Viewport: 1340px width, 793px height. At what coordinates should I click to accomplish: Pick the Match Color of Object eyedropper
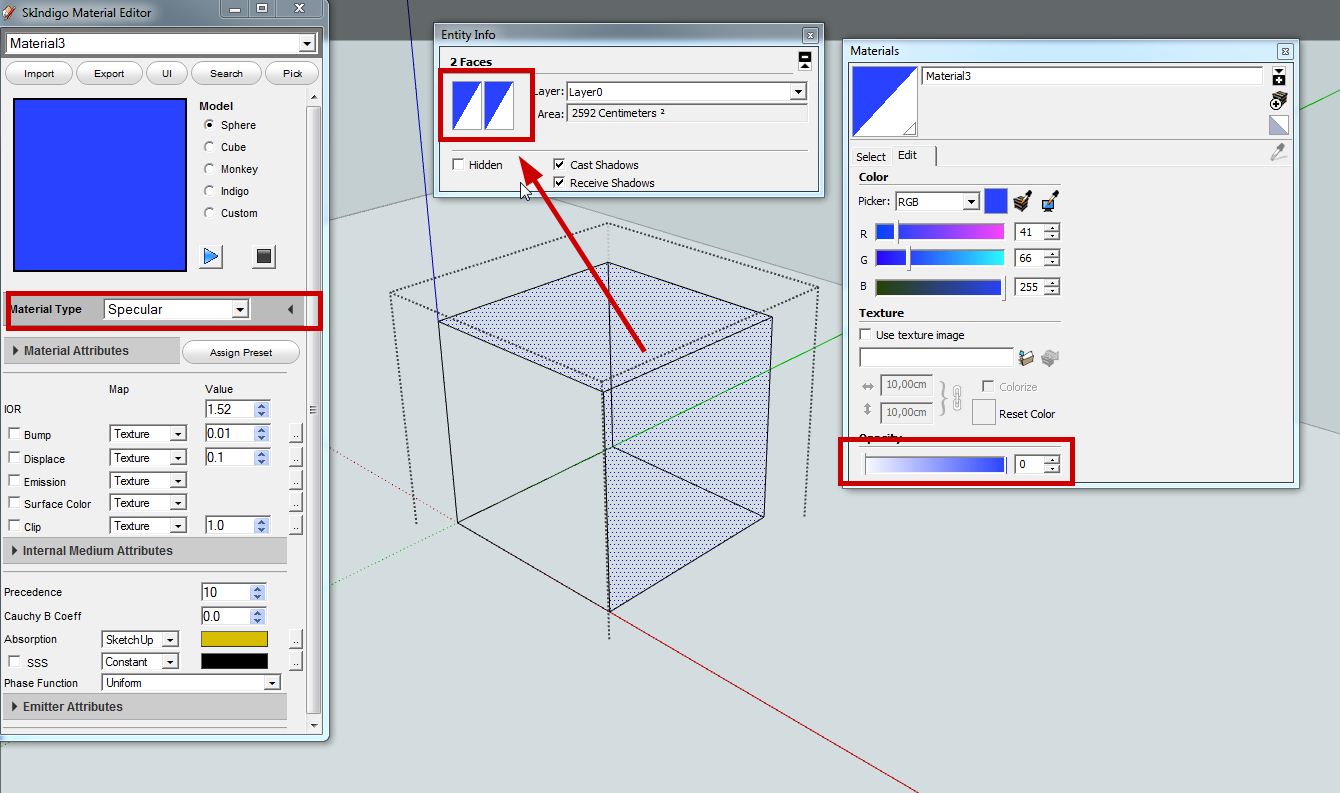[x=1021, y=202]
